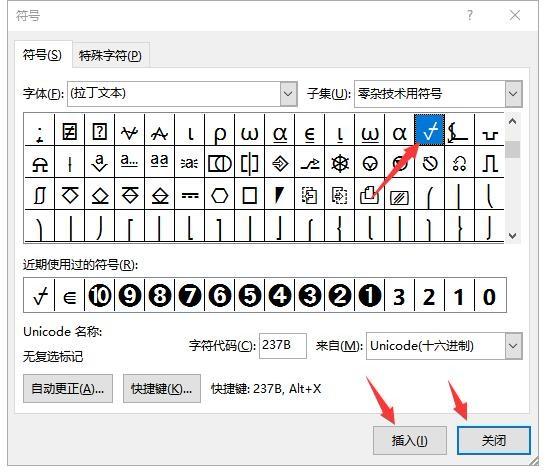Screen dimensions: 546x473
Task: Select recent not check mark symbol
Action: 40,296
